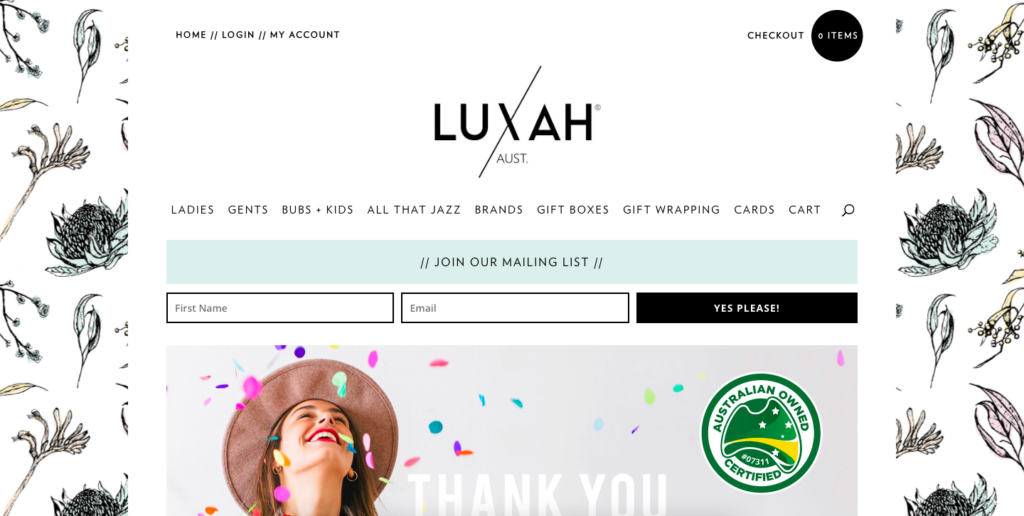1024x516 pixels.
Task: Open the Gift Boxes menu
Action: pyautogui.click(x=573, y=210)
